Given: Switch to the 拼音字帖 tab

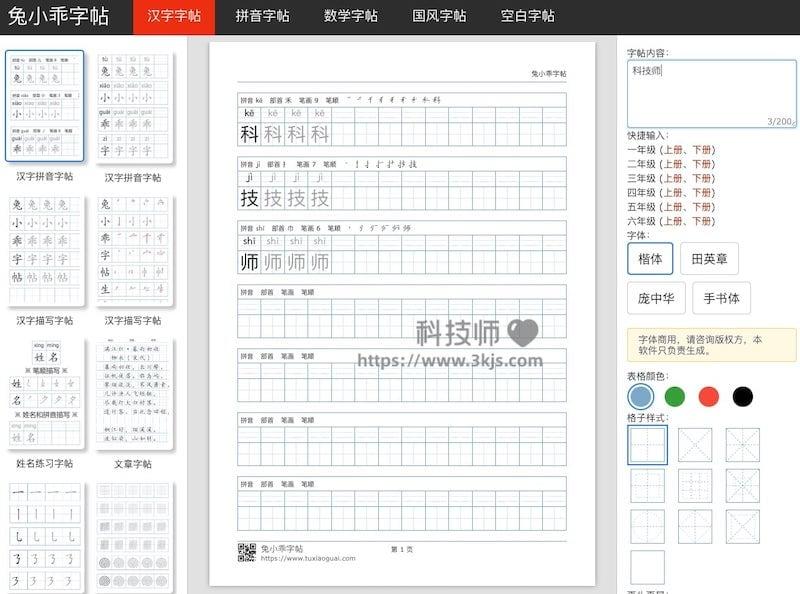Looking at the screenshot, I should tap(262, 16).
